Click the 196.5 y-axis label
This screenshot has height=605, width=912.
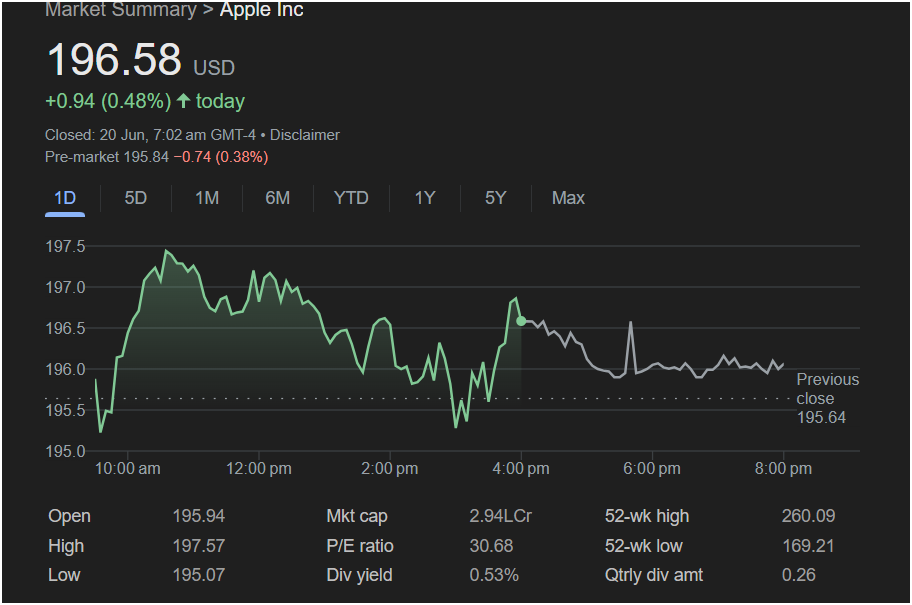tap(65, 329)
